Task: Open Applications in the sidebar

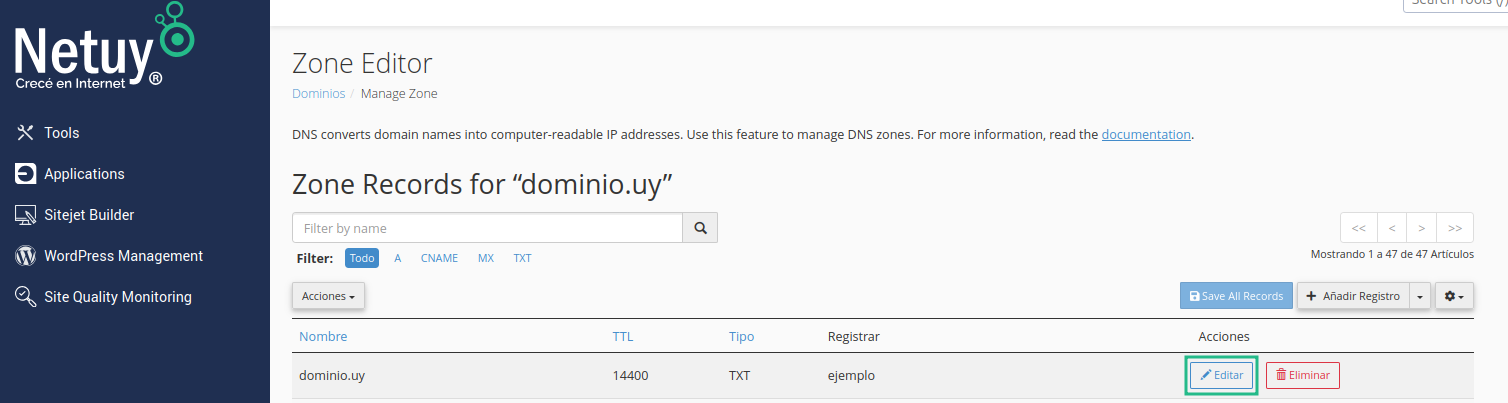Action: click(84, 174)
